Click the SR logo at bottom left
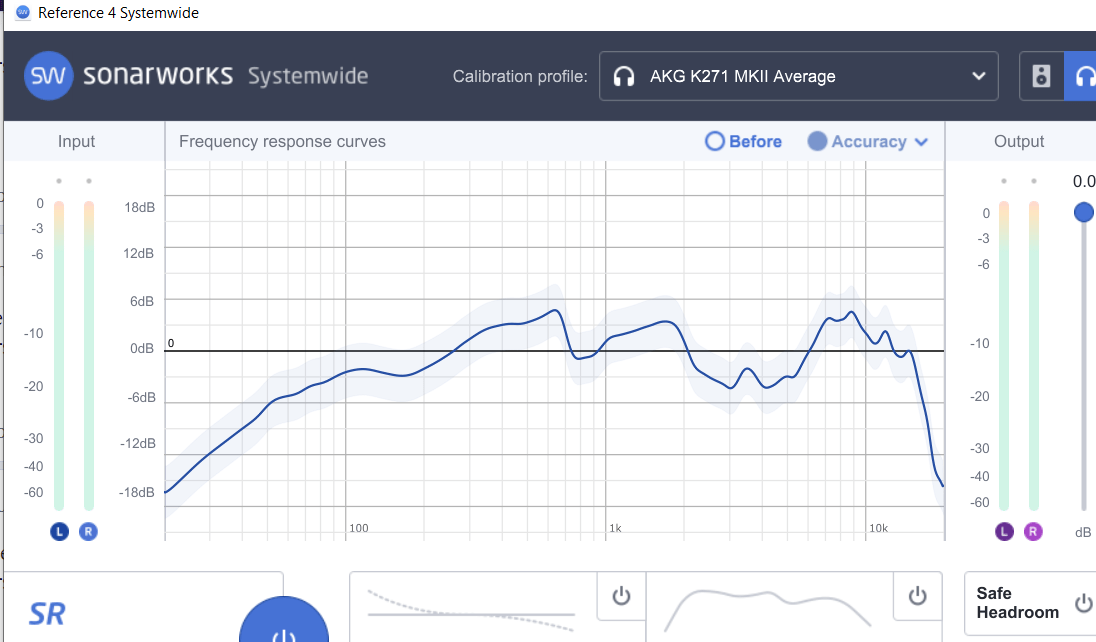This screenshot has height=642, width=1096. coord(47,614)
